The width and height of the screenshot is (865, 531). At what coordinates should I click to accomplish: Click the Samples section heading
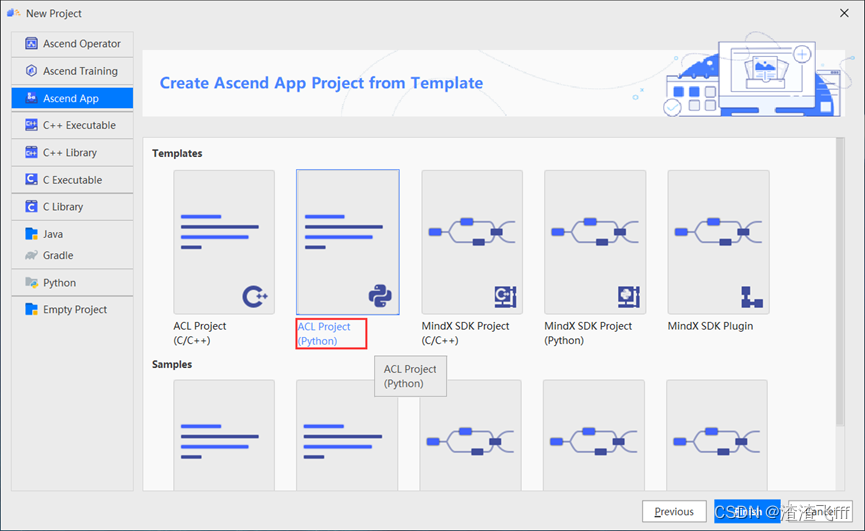tap(172, 364)
